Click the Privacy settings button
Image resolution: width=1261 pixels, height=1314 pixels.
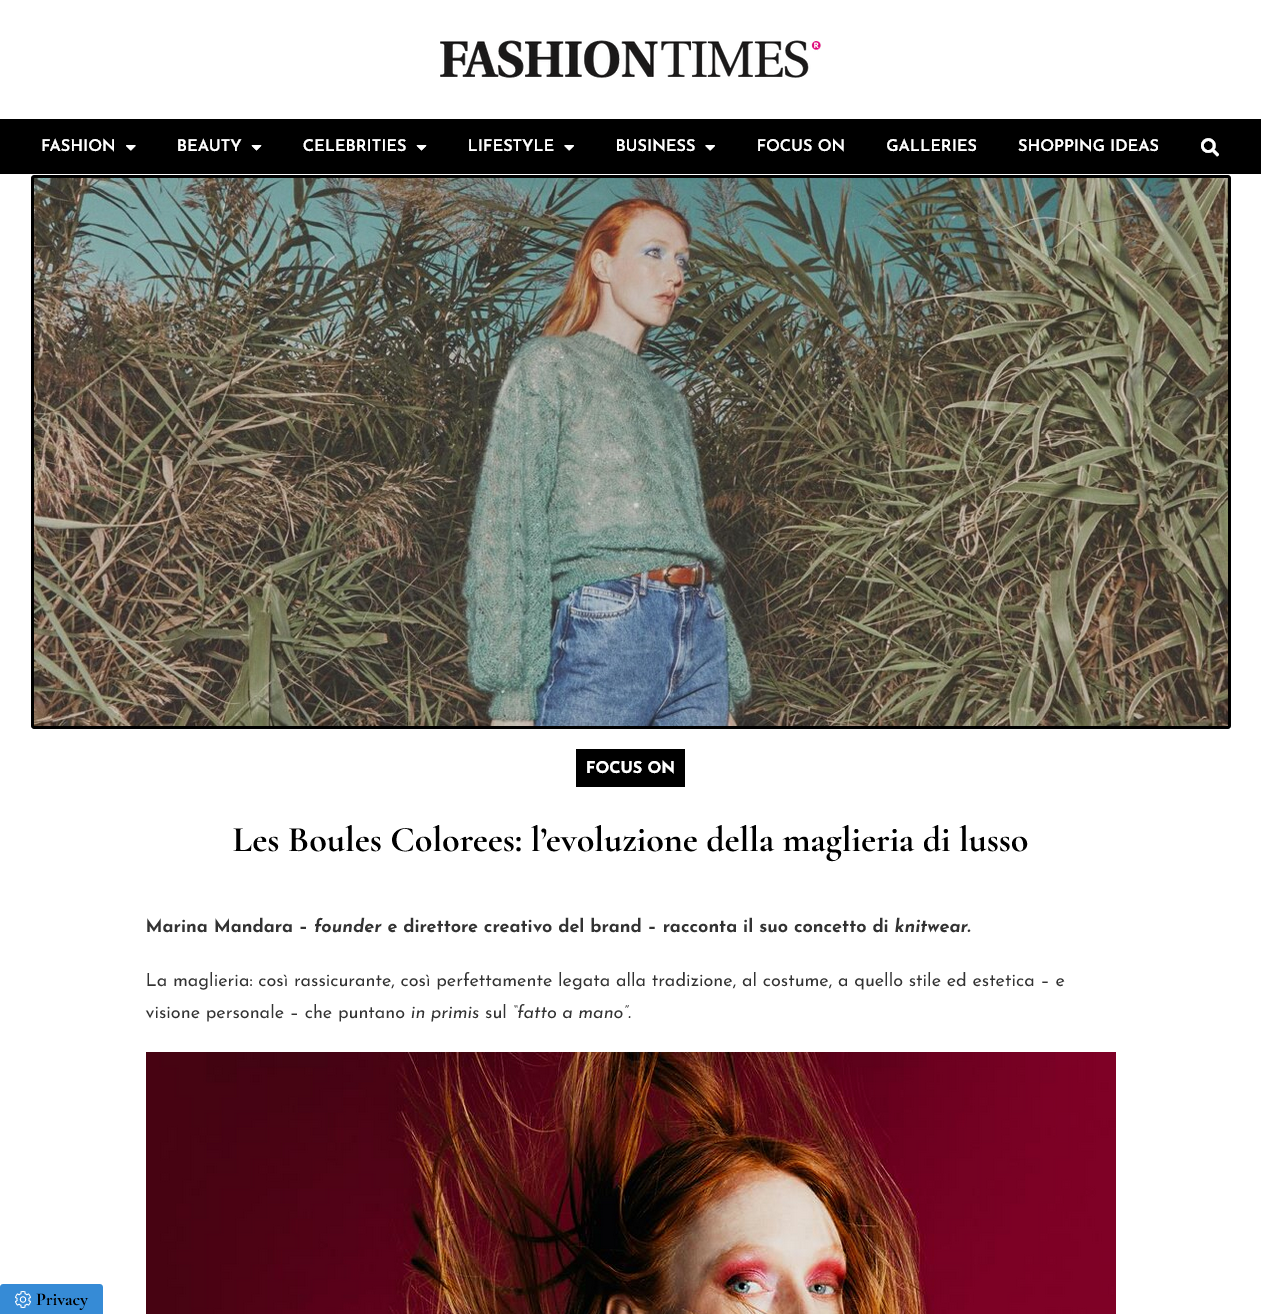tap(51, 1299)
